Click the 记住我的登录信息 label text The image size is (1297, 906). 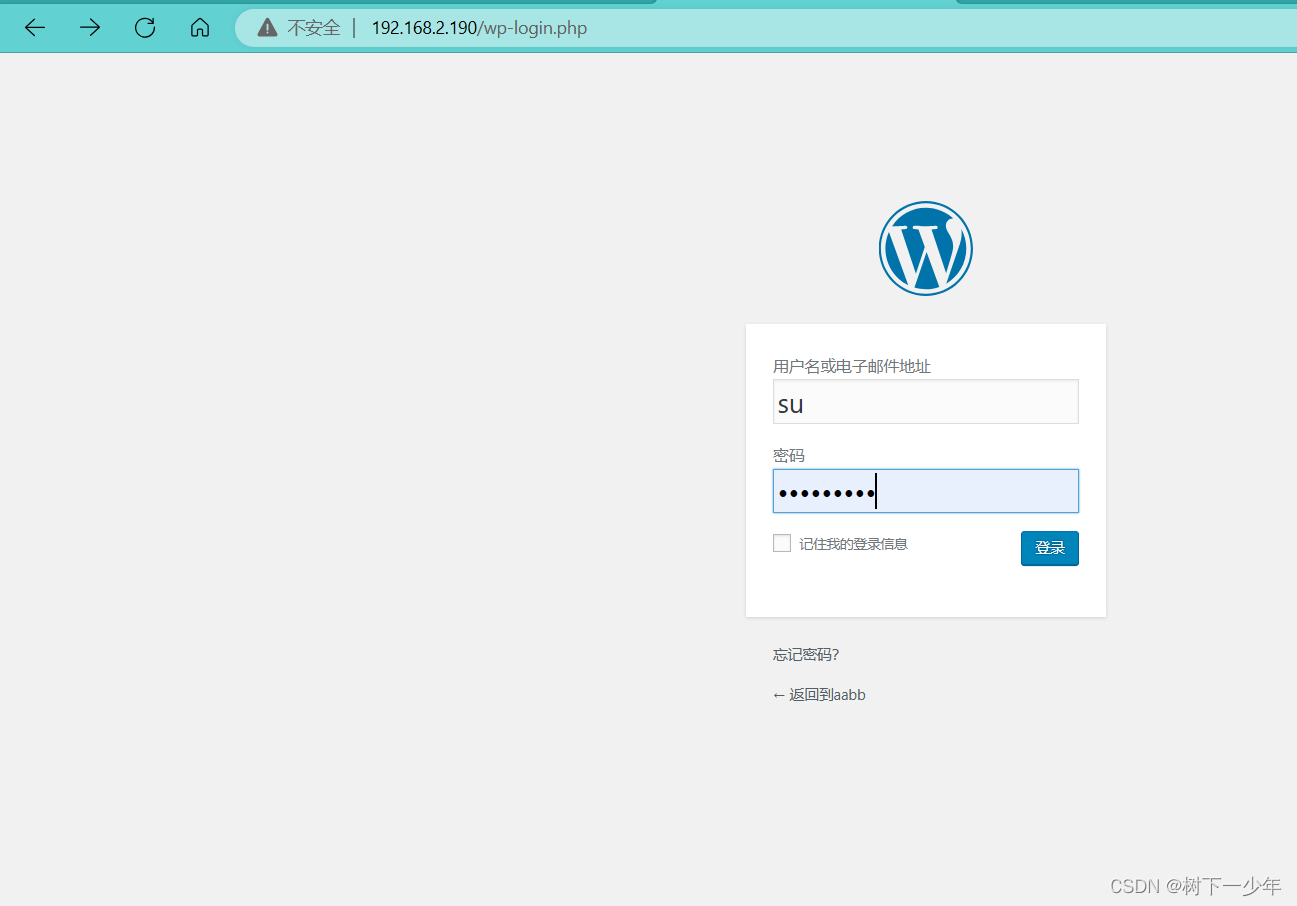pyautogui.click(x=854, y=544)
